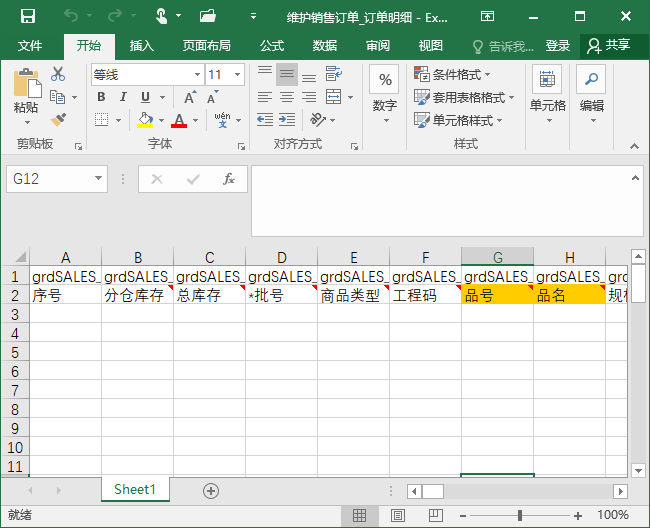Click the text Orientation icon
Screen dimensions: 650x528
pos(318,120)
